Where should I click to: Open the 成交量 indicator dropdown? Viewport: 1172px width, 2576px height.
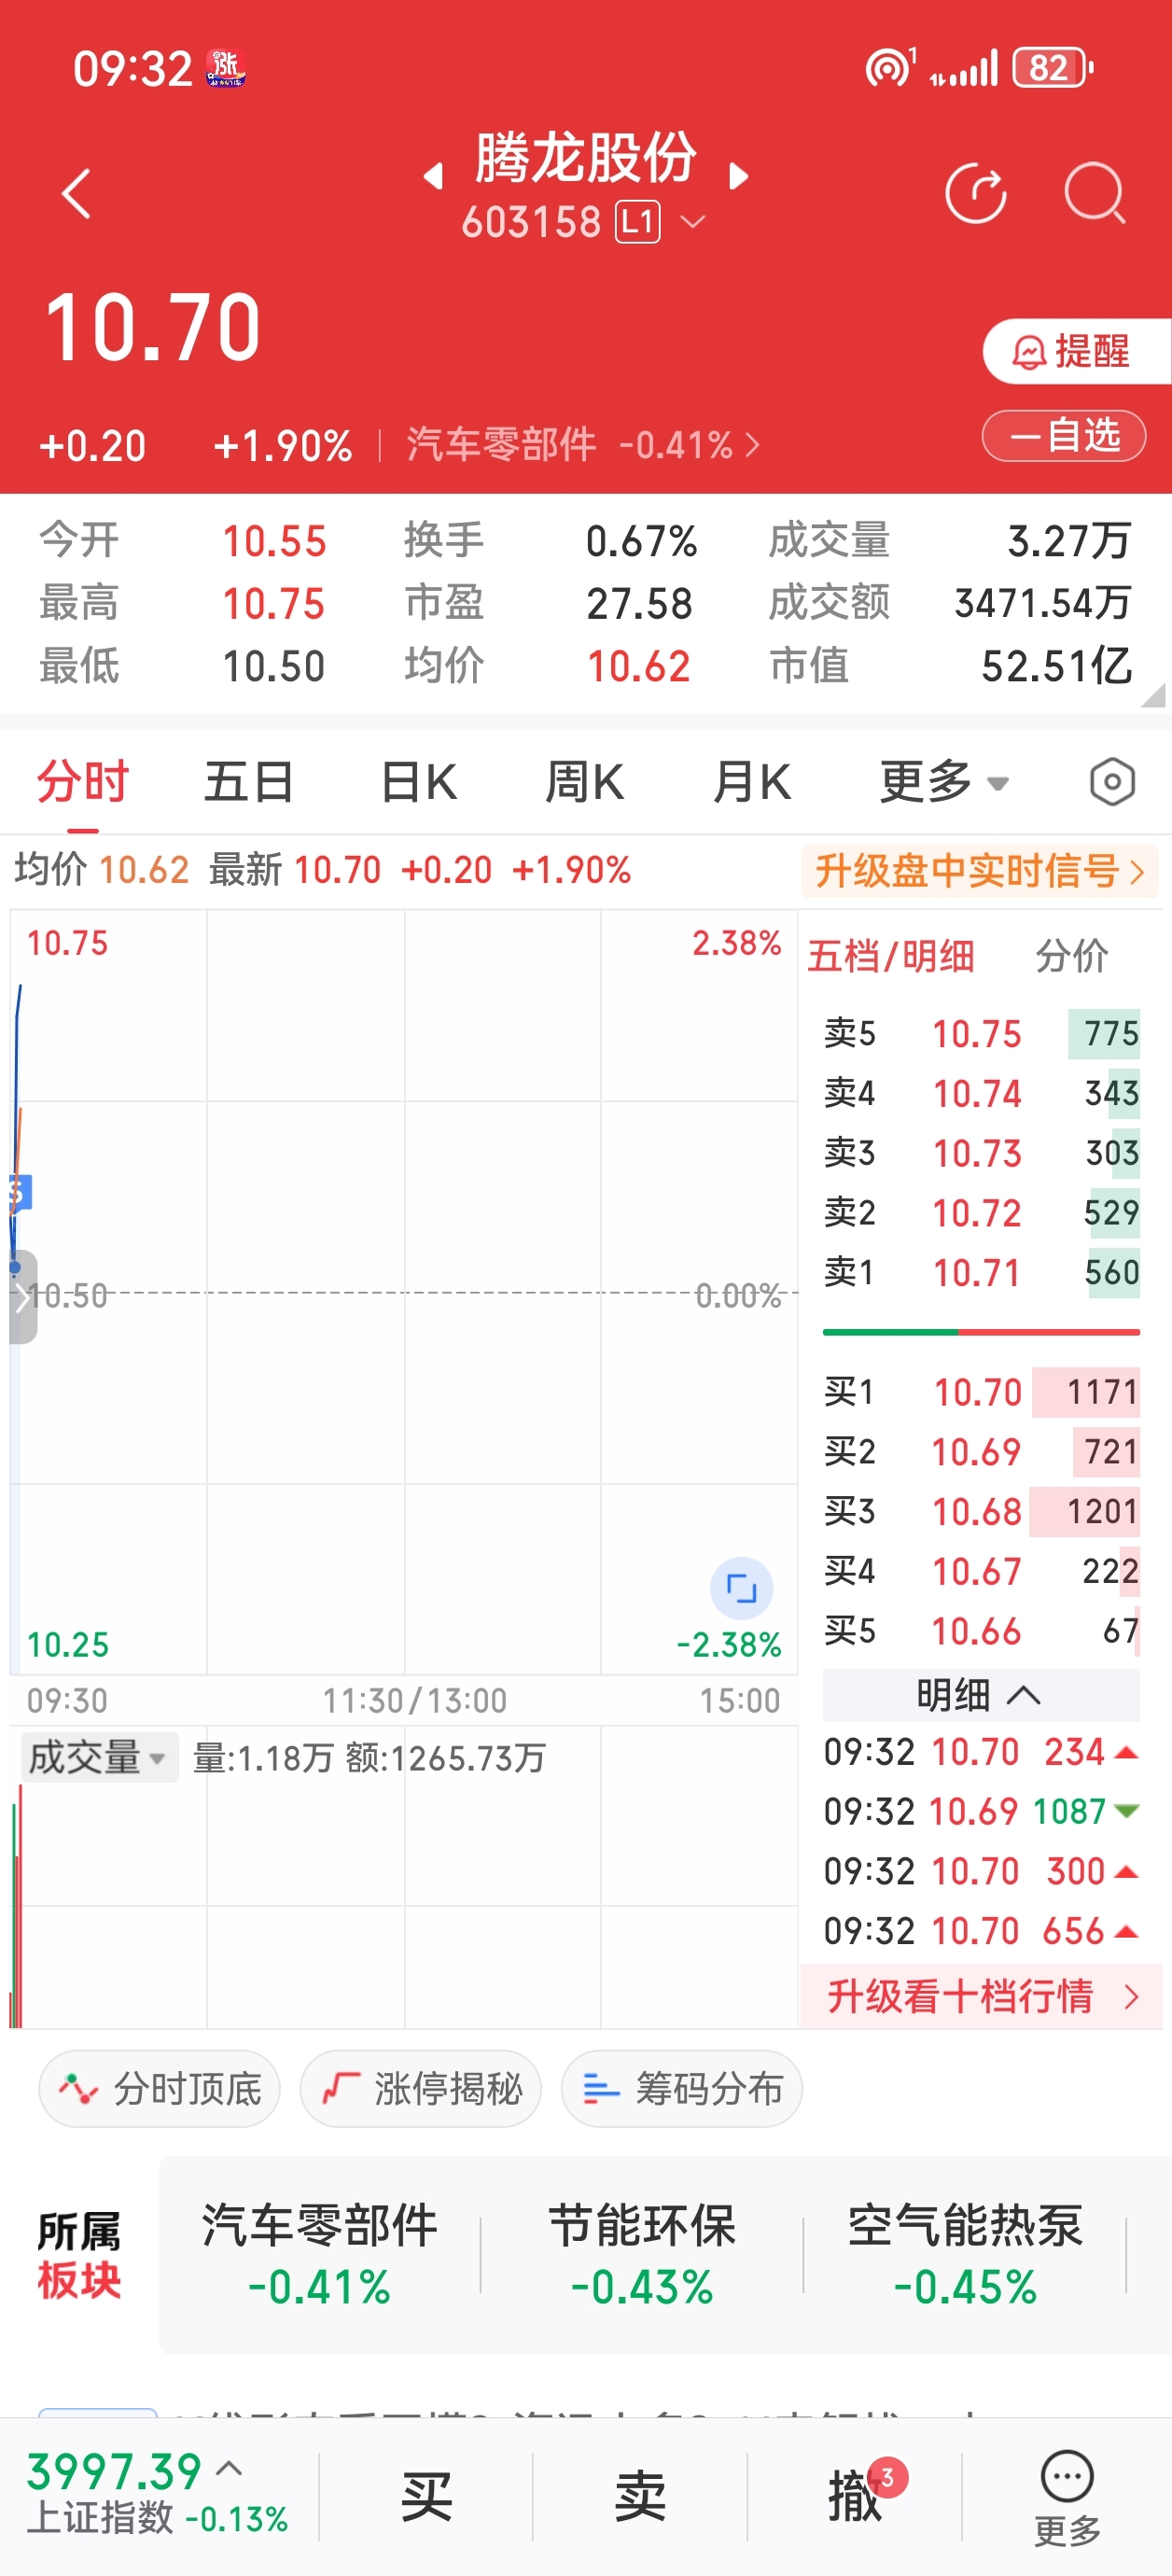click(98, 1757)
